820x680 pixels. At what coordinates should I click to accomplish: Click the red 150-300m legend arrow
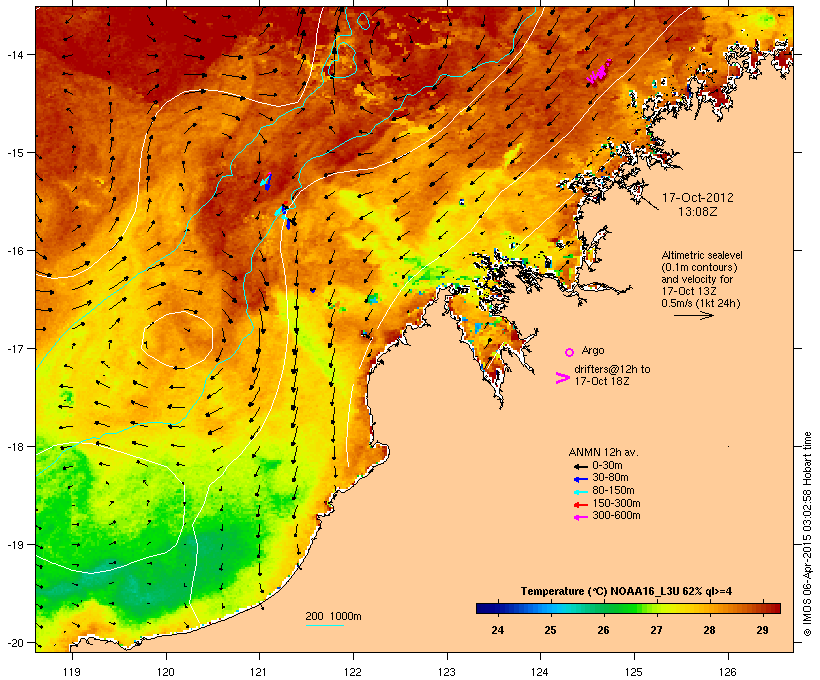(x=580, y=505)
